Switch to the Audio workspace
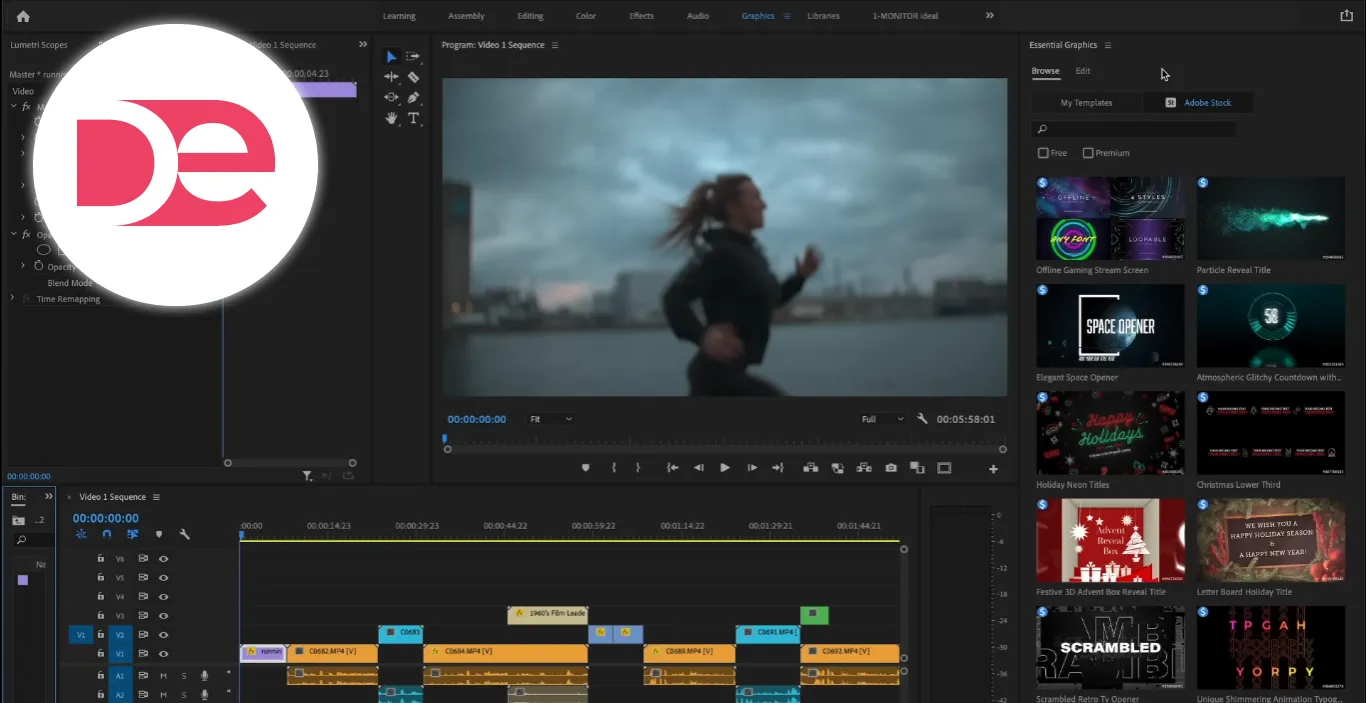Viewport: 1366px width, 703px height. 698,16
